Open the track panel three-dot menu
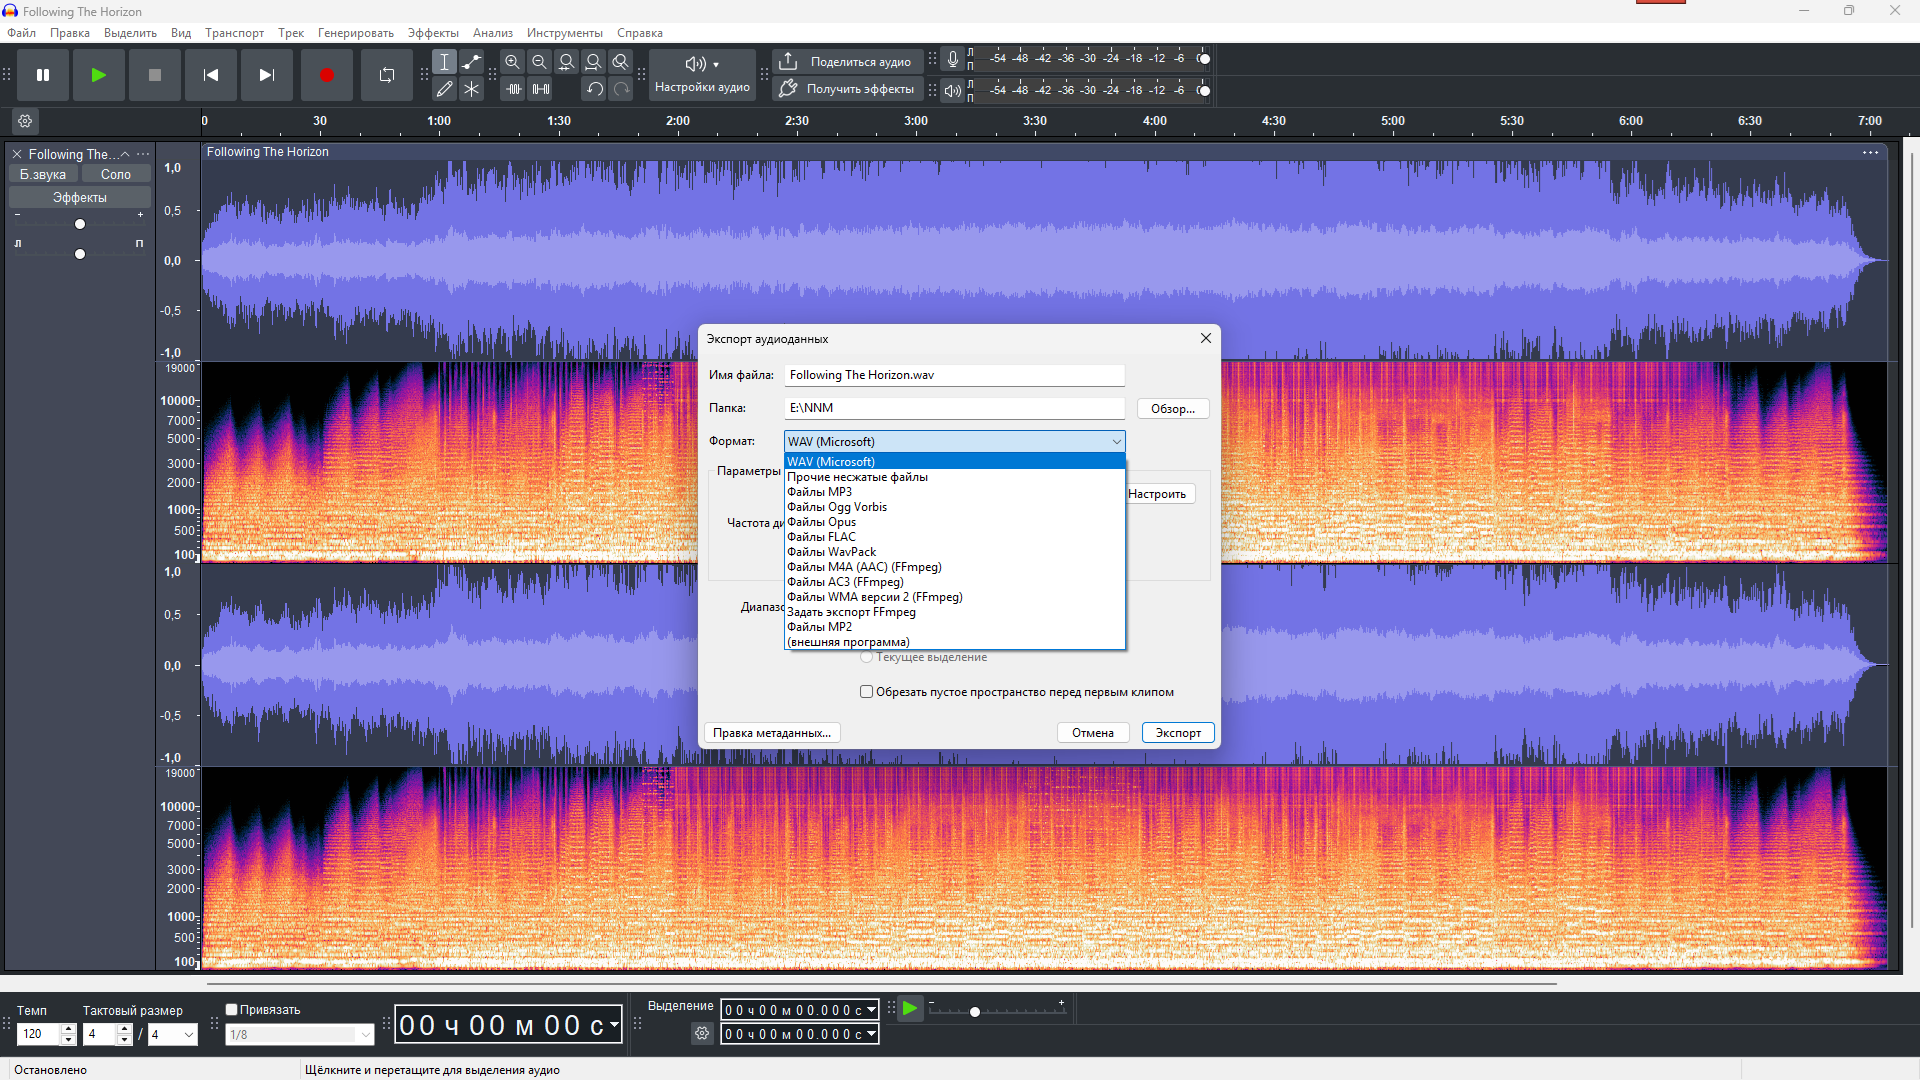This screenshot has height=1080, width=1920. point(143,154)
